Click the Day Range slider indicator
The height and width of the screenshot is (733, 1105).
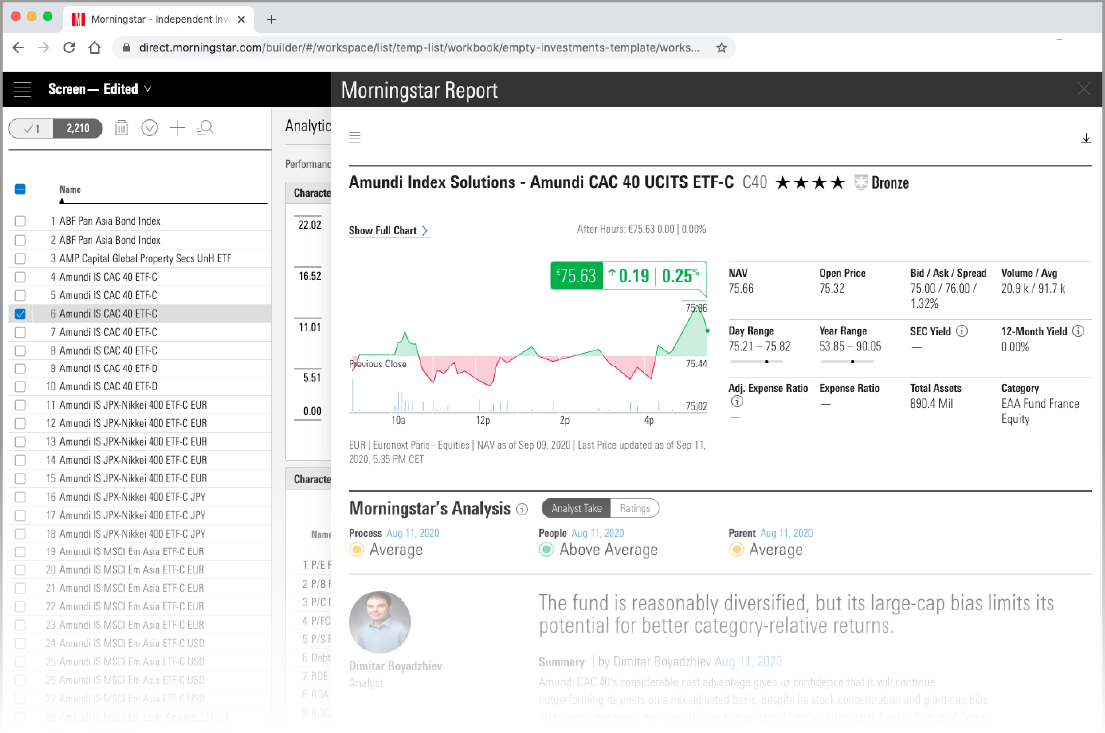point(766,360)
